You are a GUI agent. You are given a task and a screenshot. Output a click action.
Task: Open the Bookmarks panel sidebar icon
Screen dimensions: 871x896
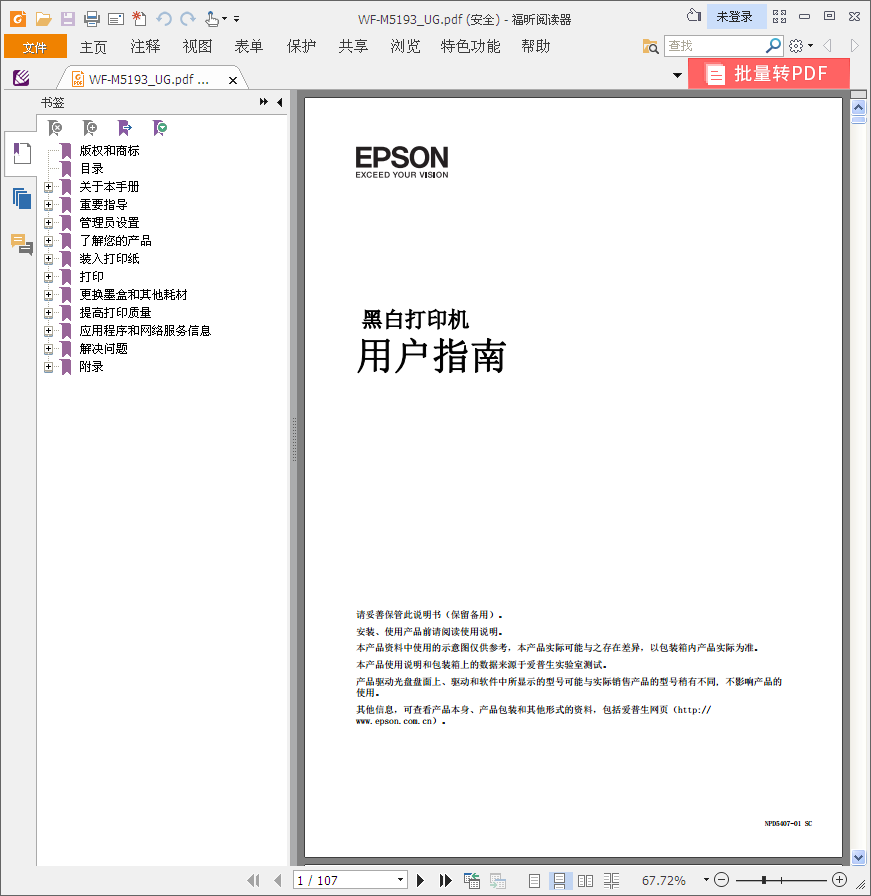pyautogui.click(x=22, y=154)
